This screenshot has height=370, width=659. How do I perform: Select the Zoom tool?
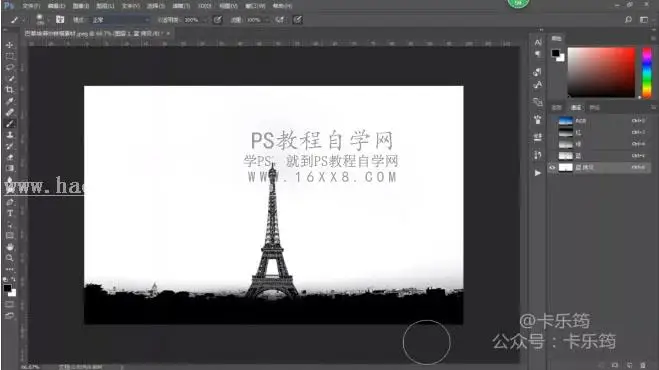coord(10,258)
